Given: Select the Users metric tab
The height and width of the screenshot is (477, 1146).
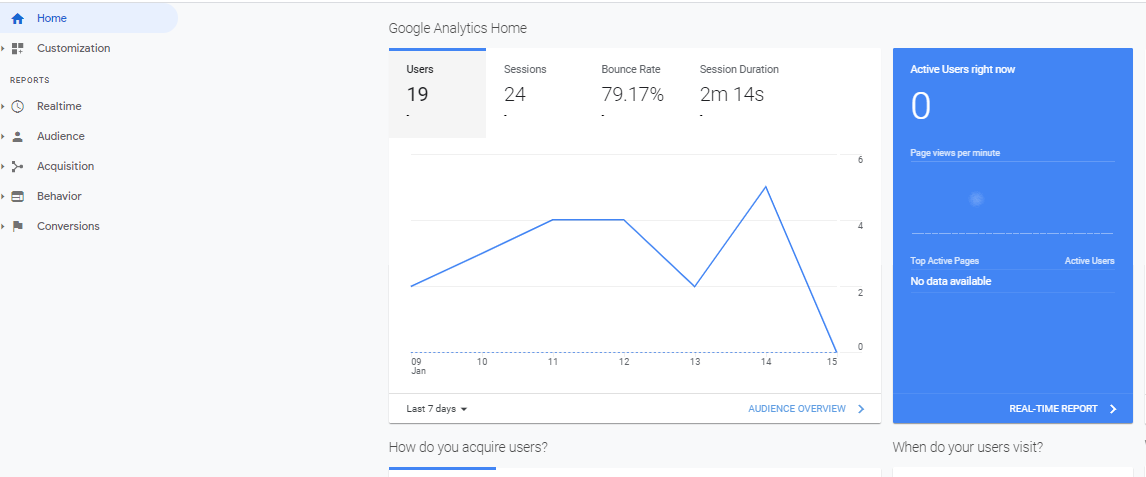Looking at the screenshot, I should coord(437,92).
